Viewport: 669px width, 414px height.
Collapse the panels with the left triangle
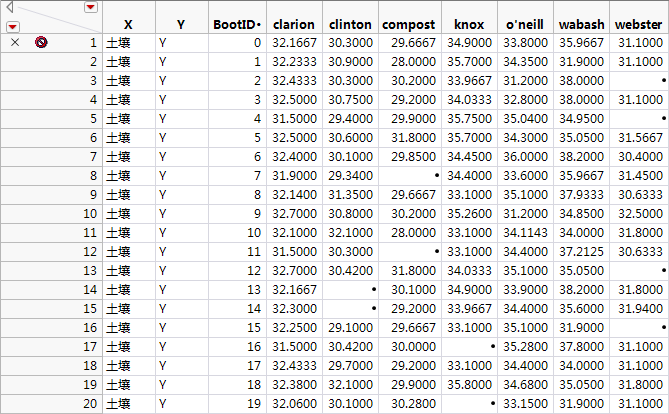10,7
